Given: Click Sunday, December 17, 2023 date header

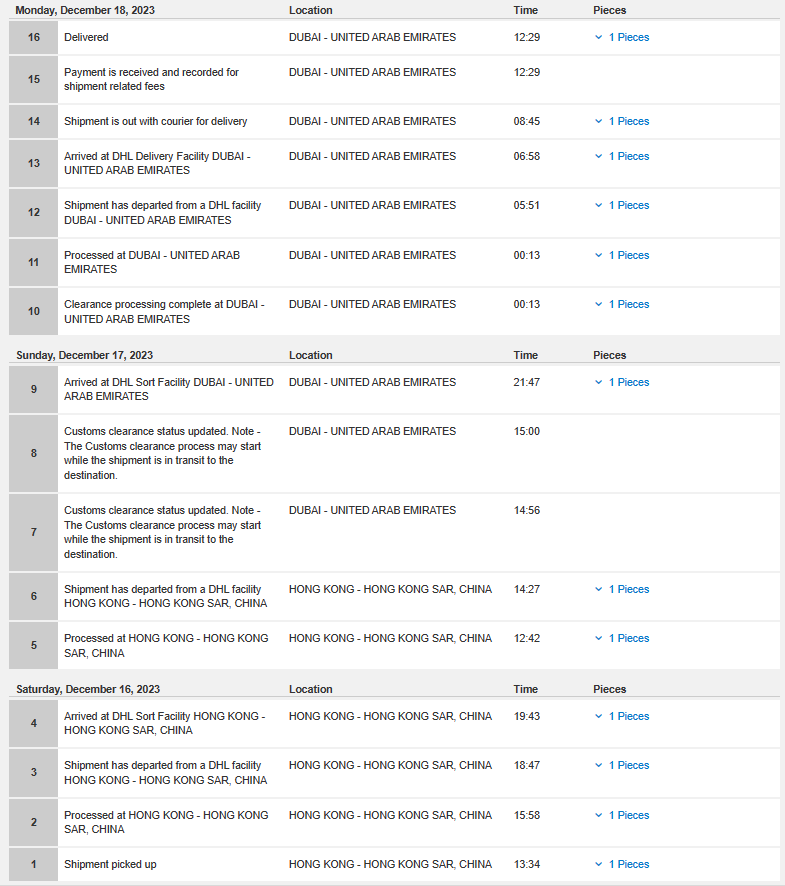Looking at the screenshot, I should (x=85, y=355).
